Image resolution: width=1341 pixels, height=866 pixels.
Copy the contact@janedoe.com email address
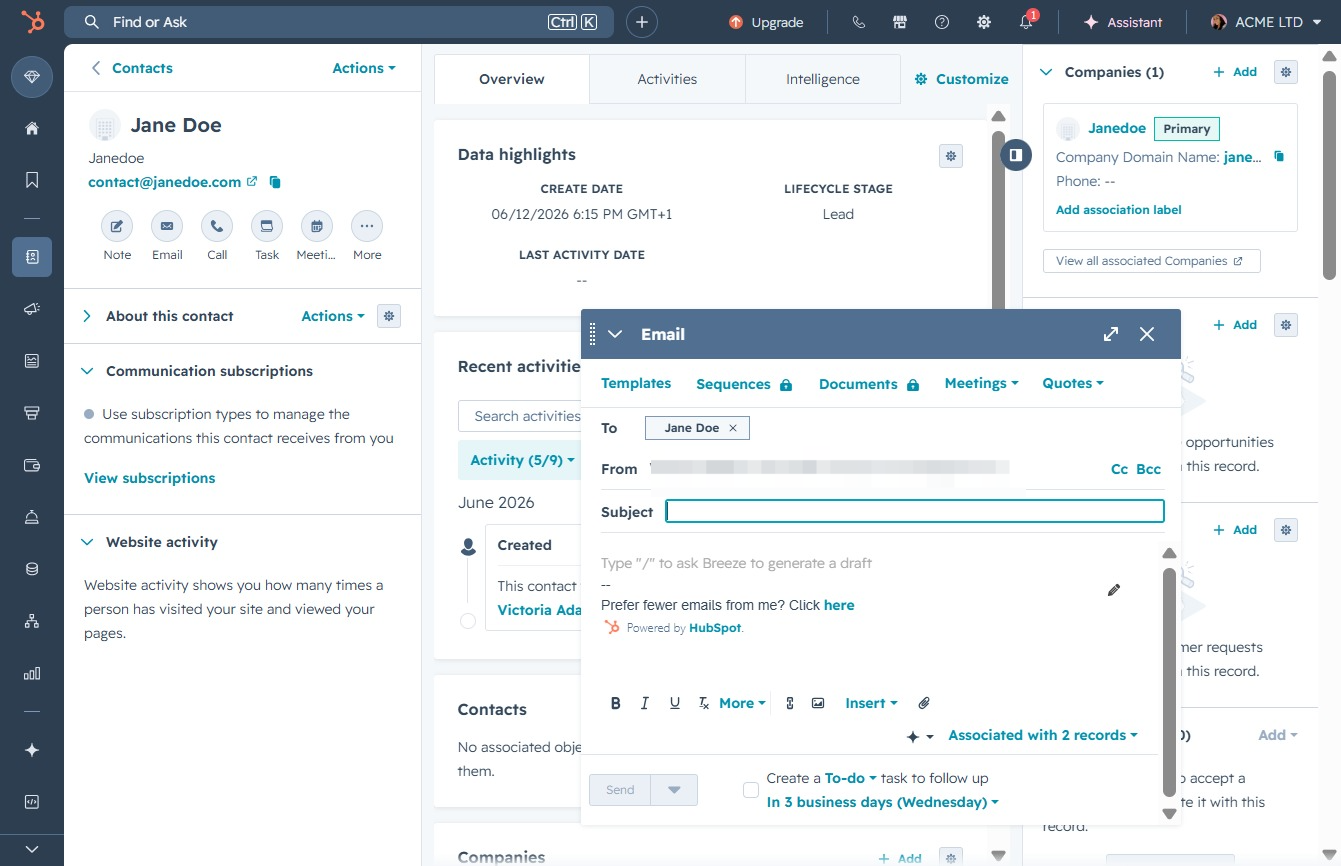[275, 182]
